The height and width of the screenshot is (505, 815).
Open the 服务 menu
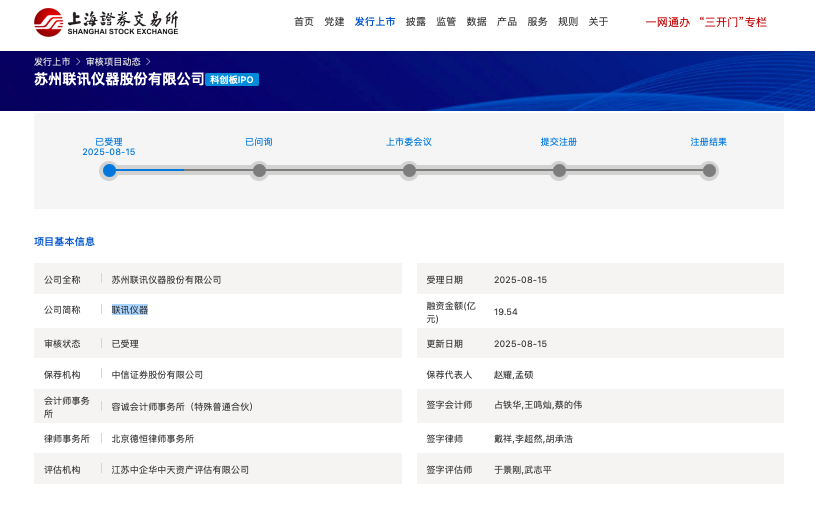click(x=537, y=22)
